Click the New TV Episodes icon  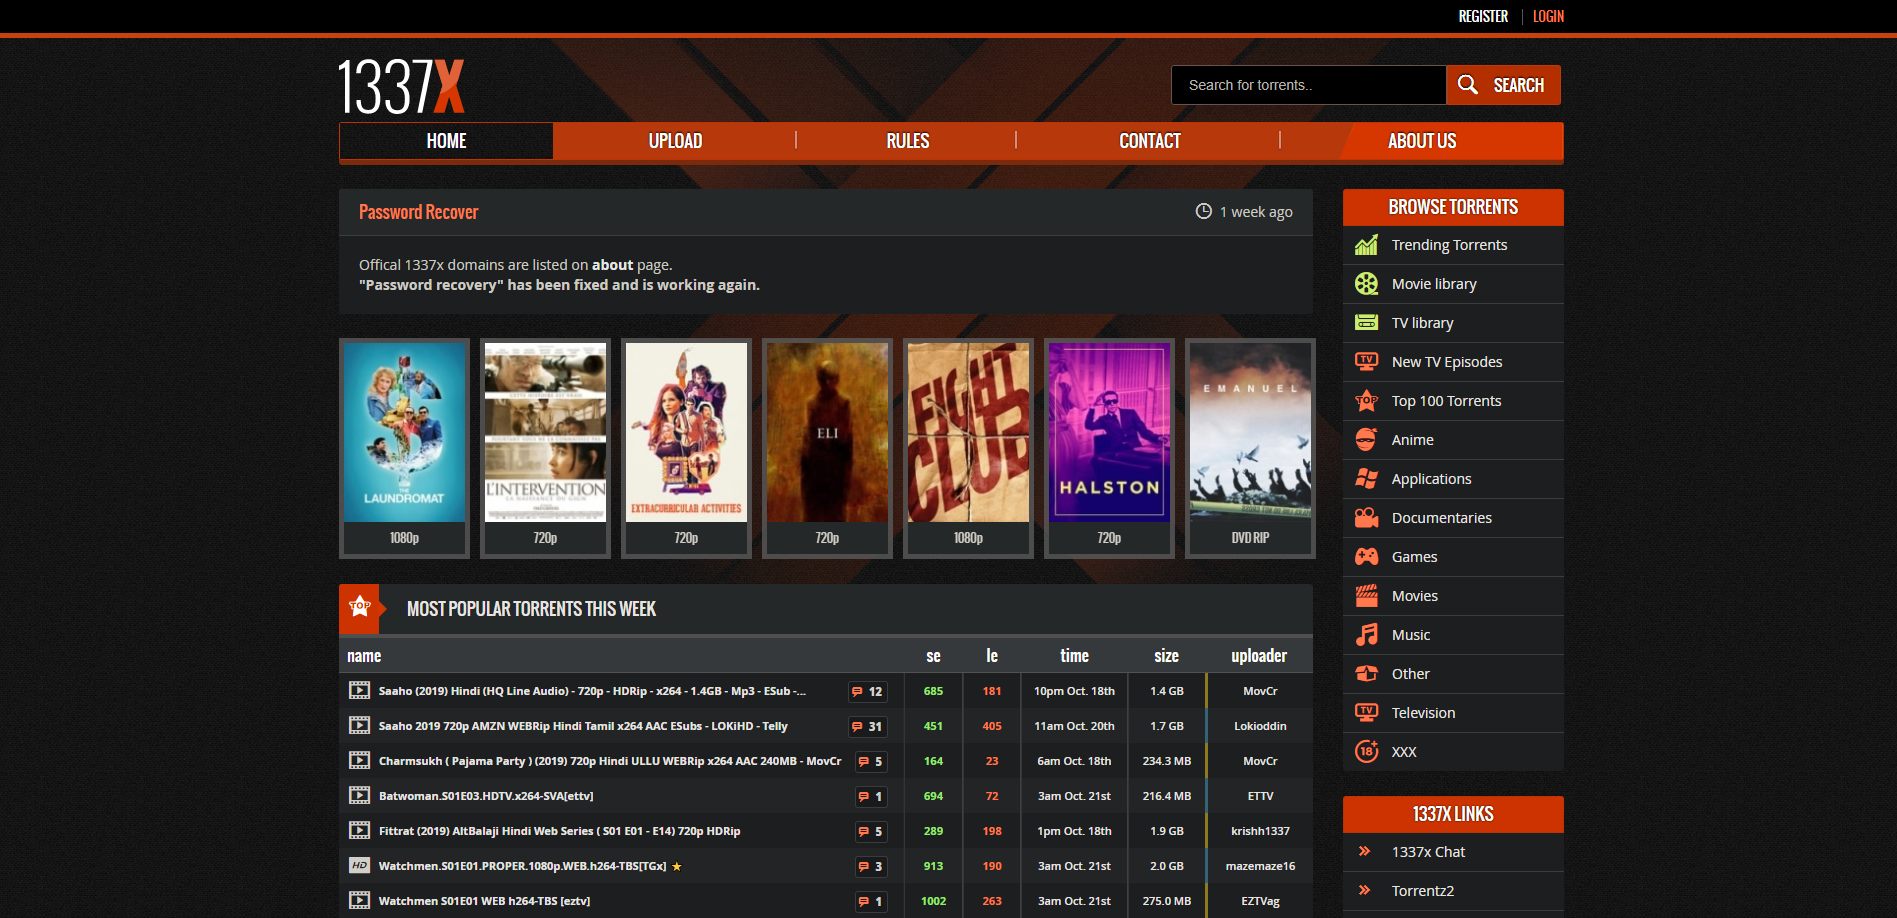pyautogui.click(x=1366, y=361)
